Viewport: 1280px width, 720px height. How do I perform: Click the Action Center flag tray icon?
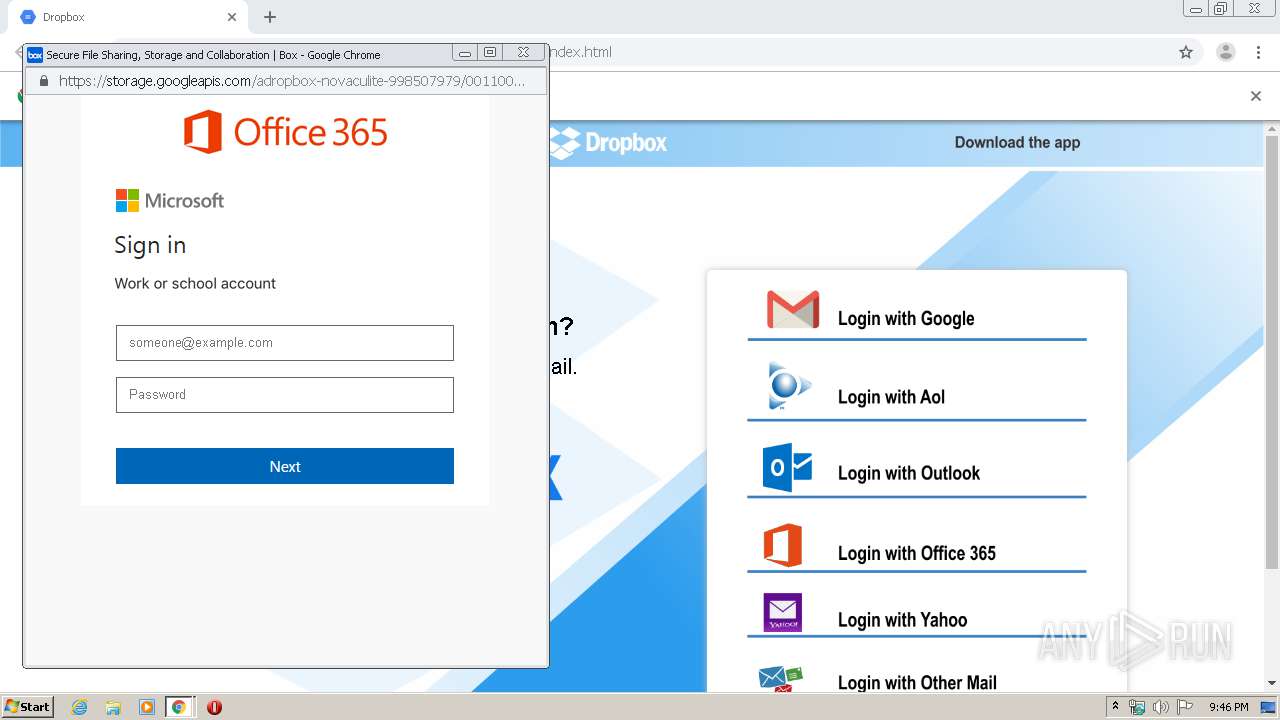(1185, 707)
